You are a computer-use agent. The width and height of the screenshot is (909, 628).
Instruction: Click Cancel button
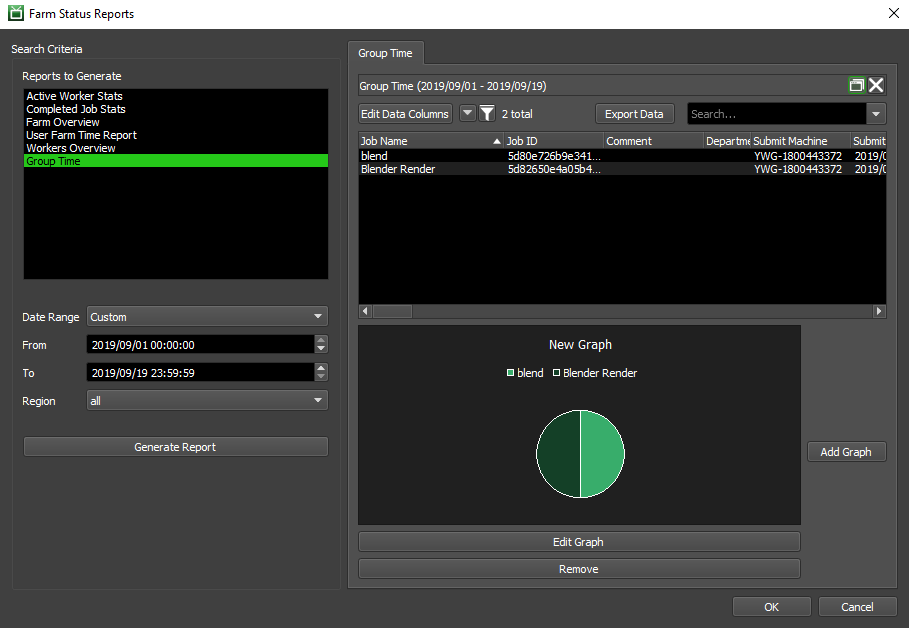click(857, 607)
